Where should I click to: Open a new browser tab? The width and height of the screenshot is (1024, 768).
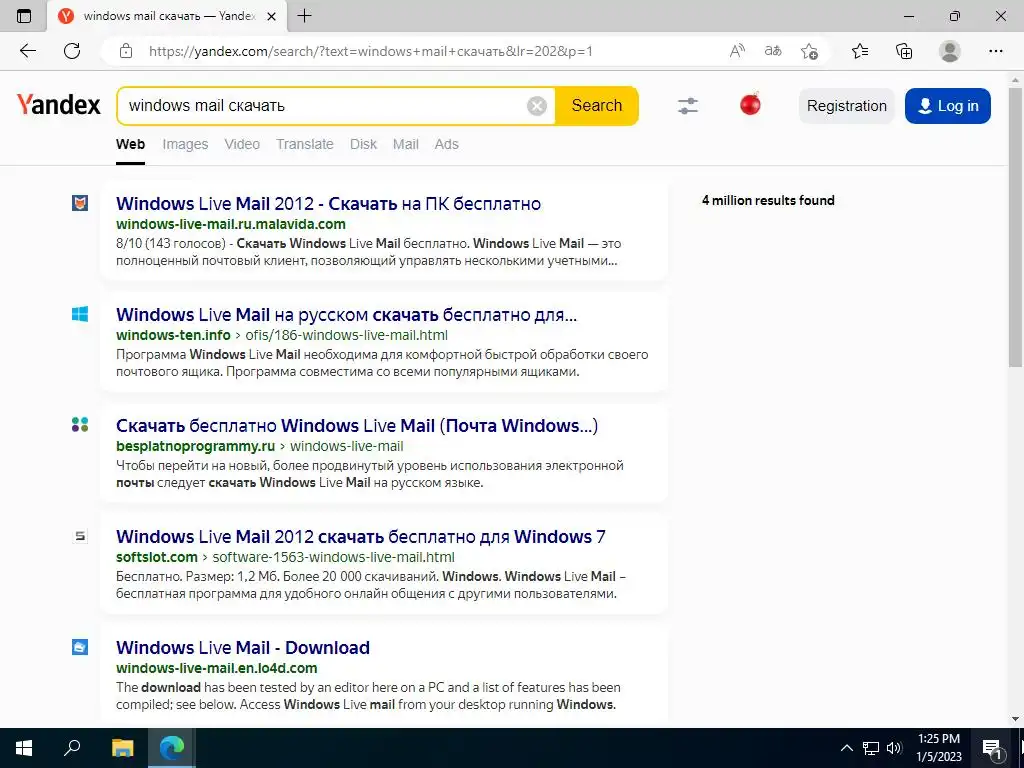pos(304,16)
